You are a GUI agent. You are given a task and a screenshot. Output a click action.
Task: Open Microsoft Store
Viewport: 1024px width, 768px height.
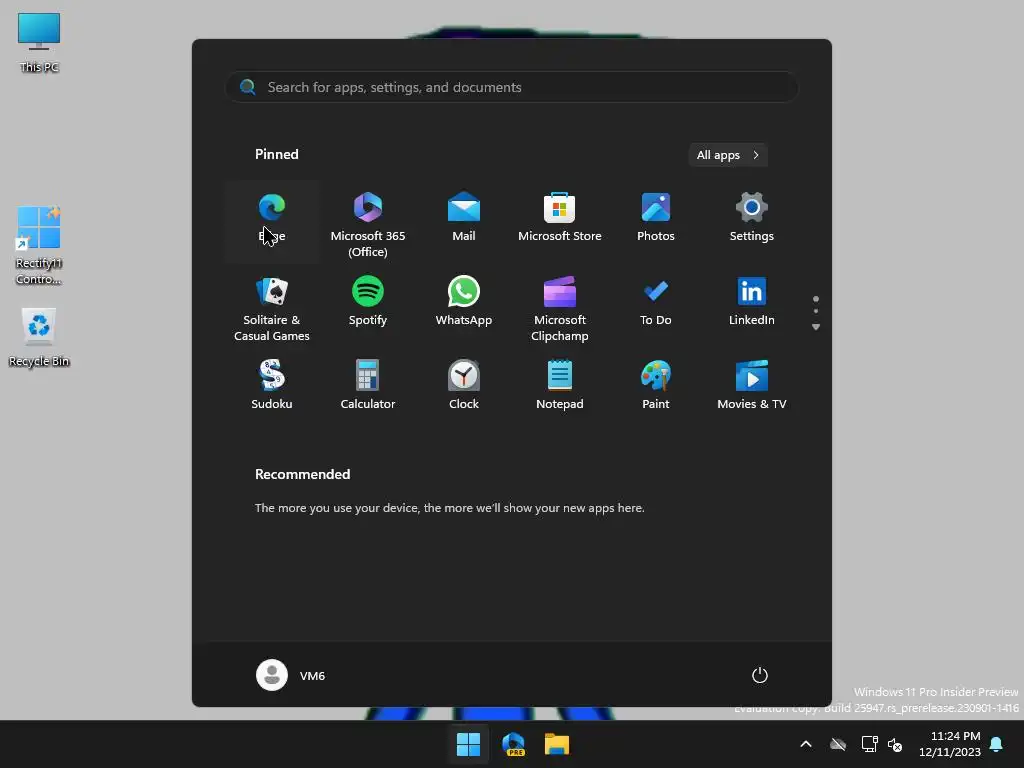pos(560,221)
